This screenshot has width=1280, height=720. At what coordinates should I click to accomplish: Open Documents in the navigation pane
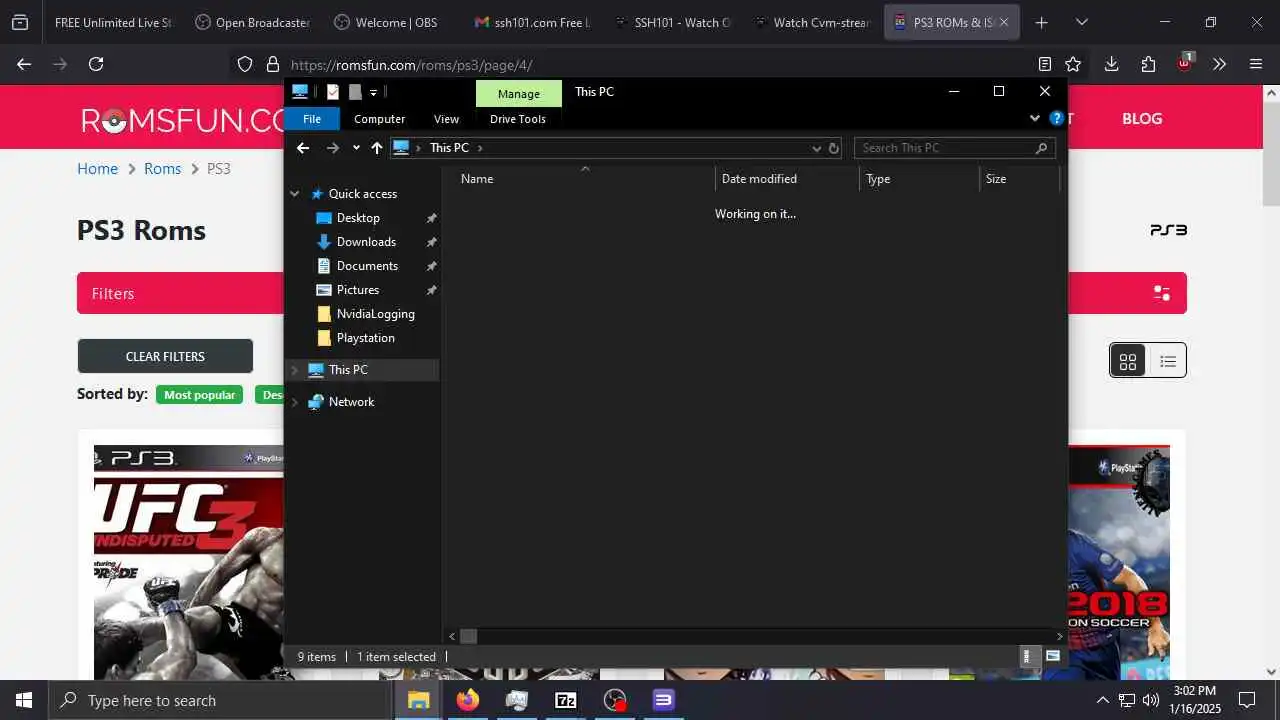pos(367,266)
